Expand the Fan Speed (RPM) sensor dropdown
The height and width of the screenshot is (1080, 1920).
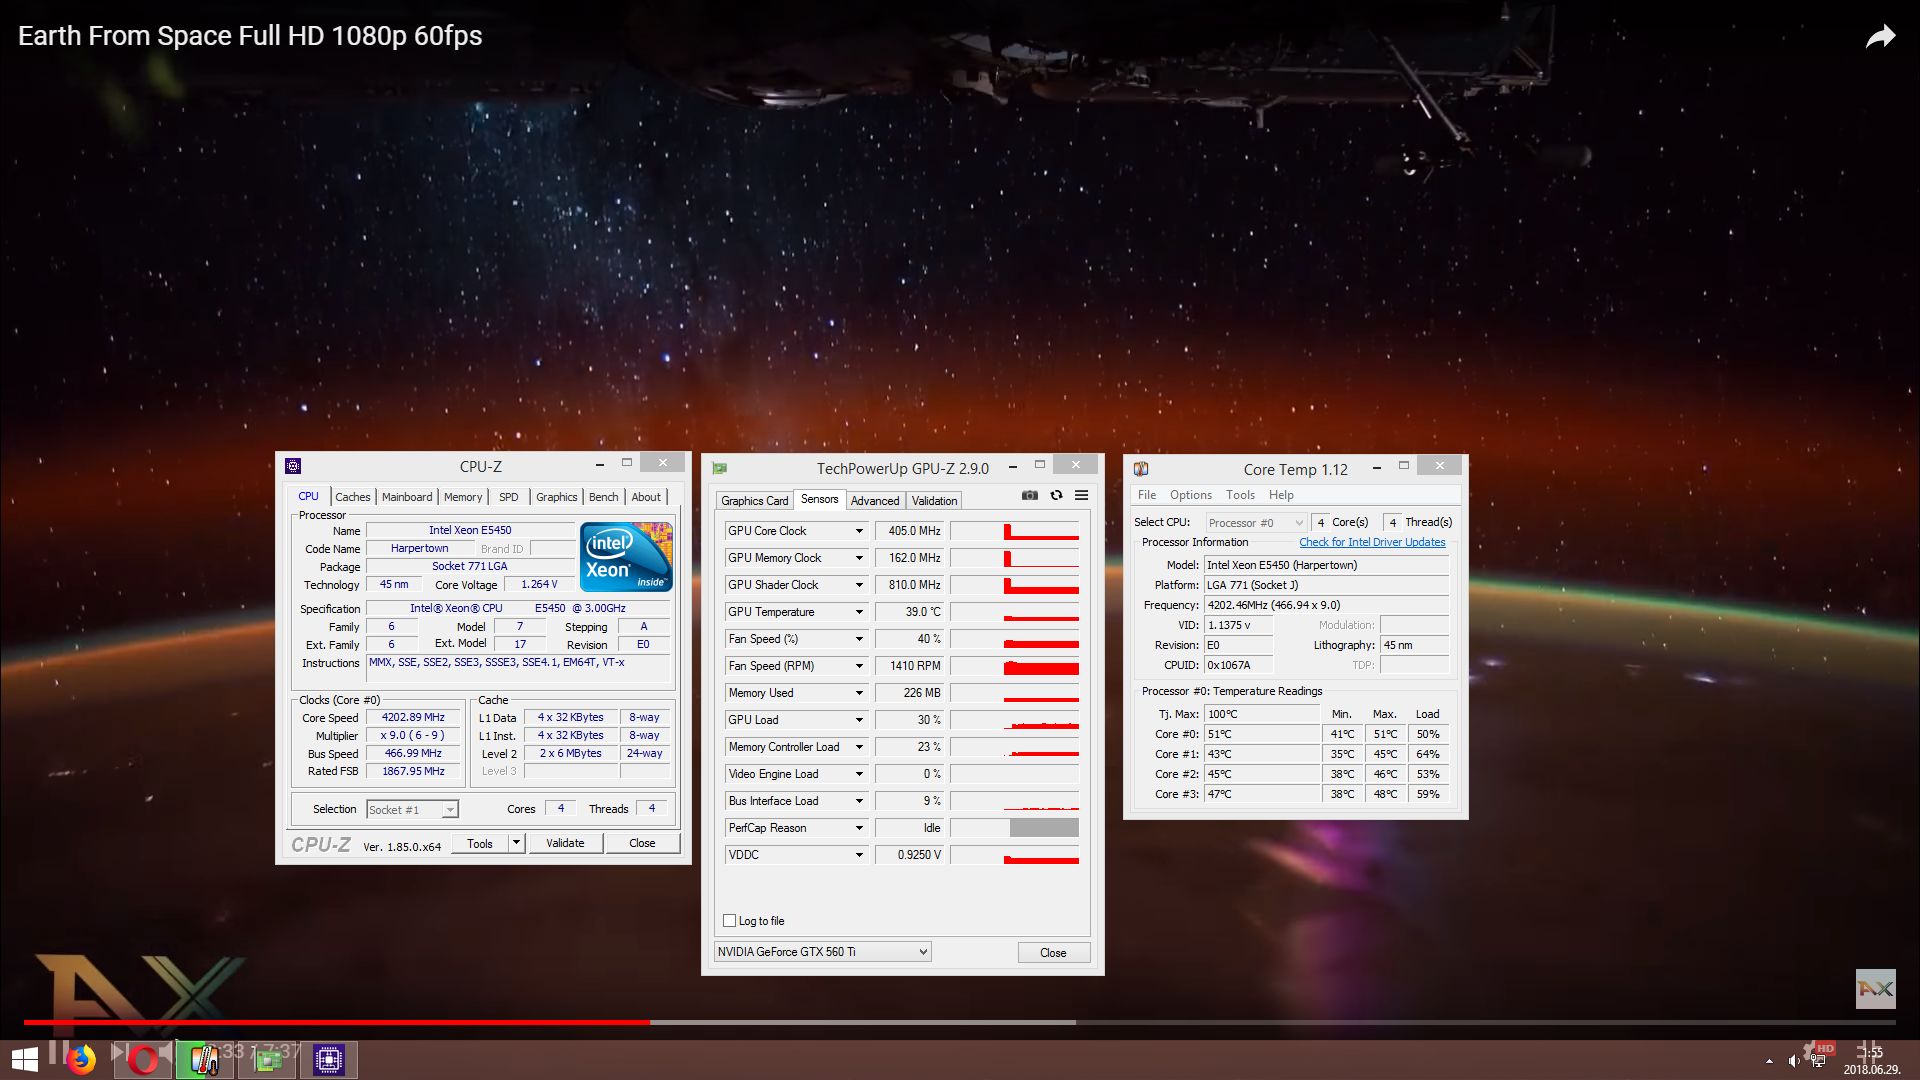pos(858,666)
